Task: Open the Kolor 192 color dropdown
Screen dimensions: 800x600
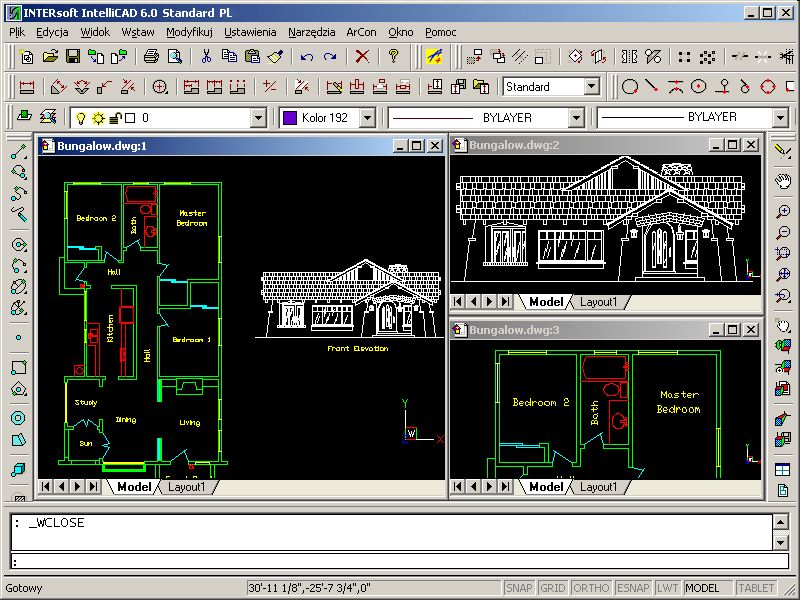Action: [367, 118]
